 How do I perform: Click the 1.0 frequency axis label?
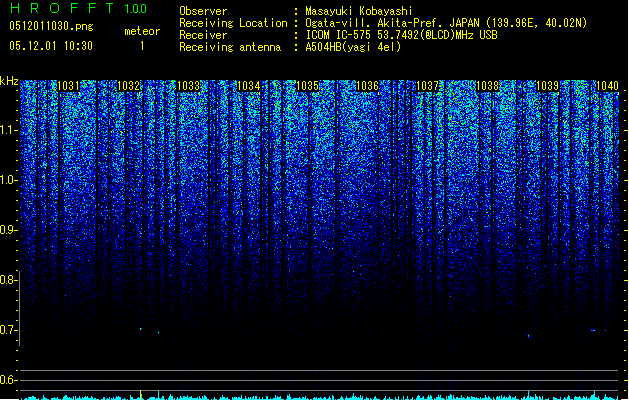pyautogui.click(x=8, y=180)
